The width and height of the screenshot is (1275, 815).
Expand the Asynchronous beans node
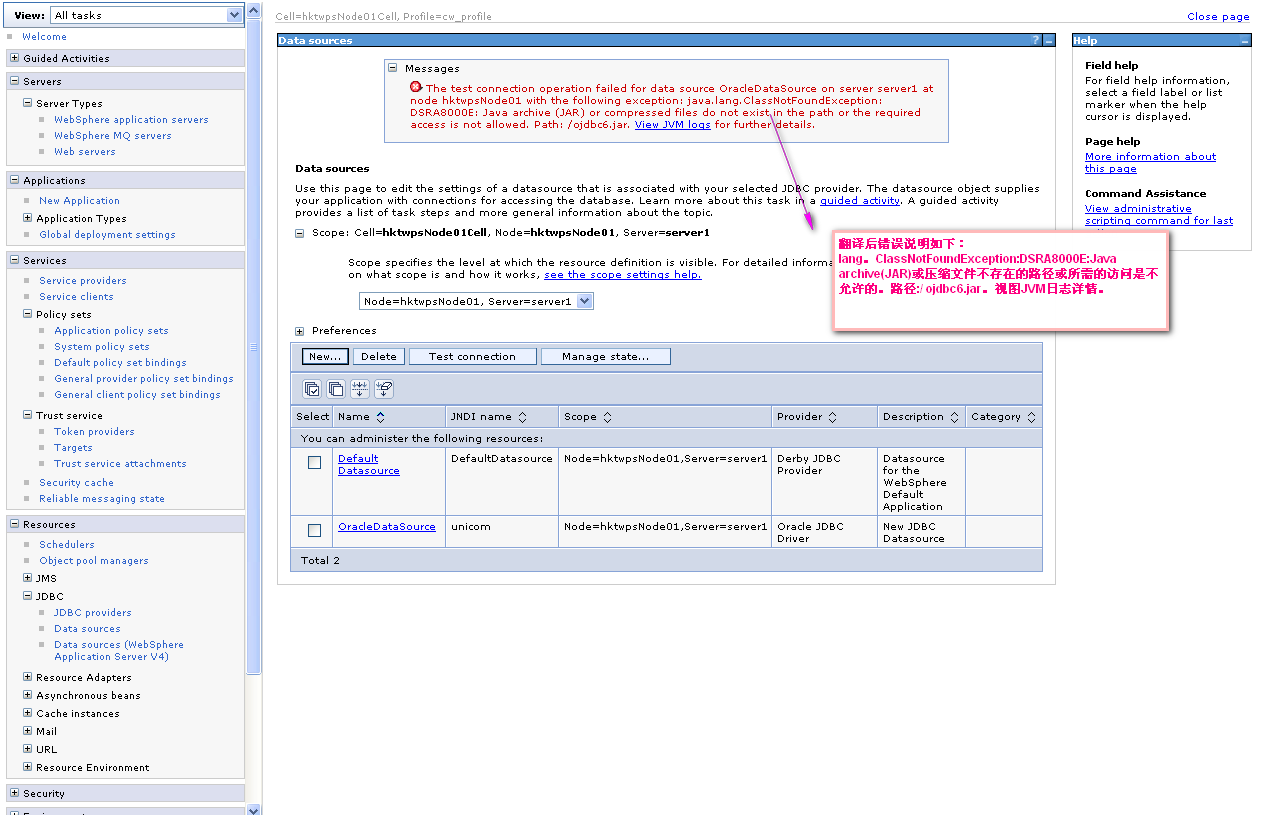pos(28,695)
